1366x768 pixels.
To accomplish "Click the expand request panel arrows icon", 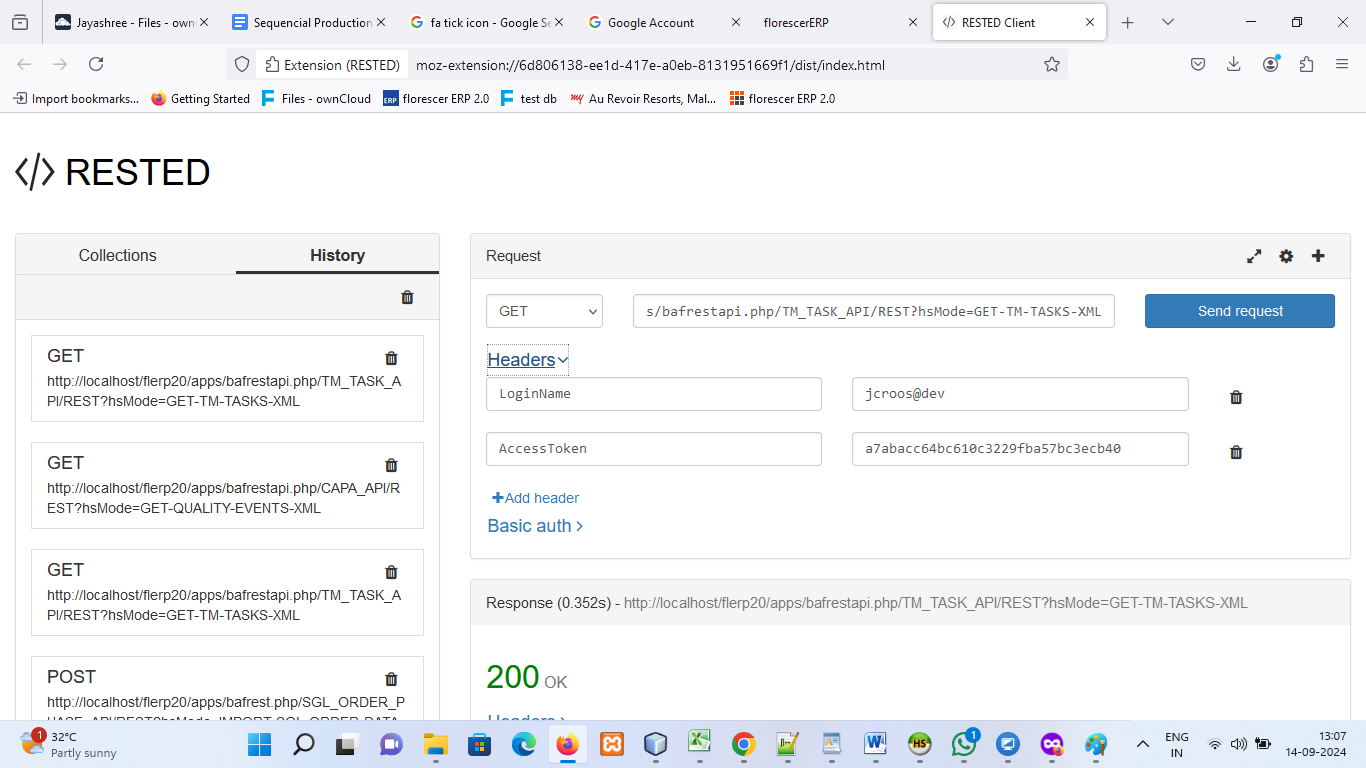I will point(1254,256).
